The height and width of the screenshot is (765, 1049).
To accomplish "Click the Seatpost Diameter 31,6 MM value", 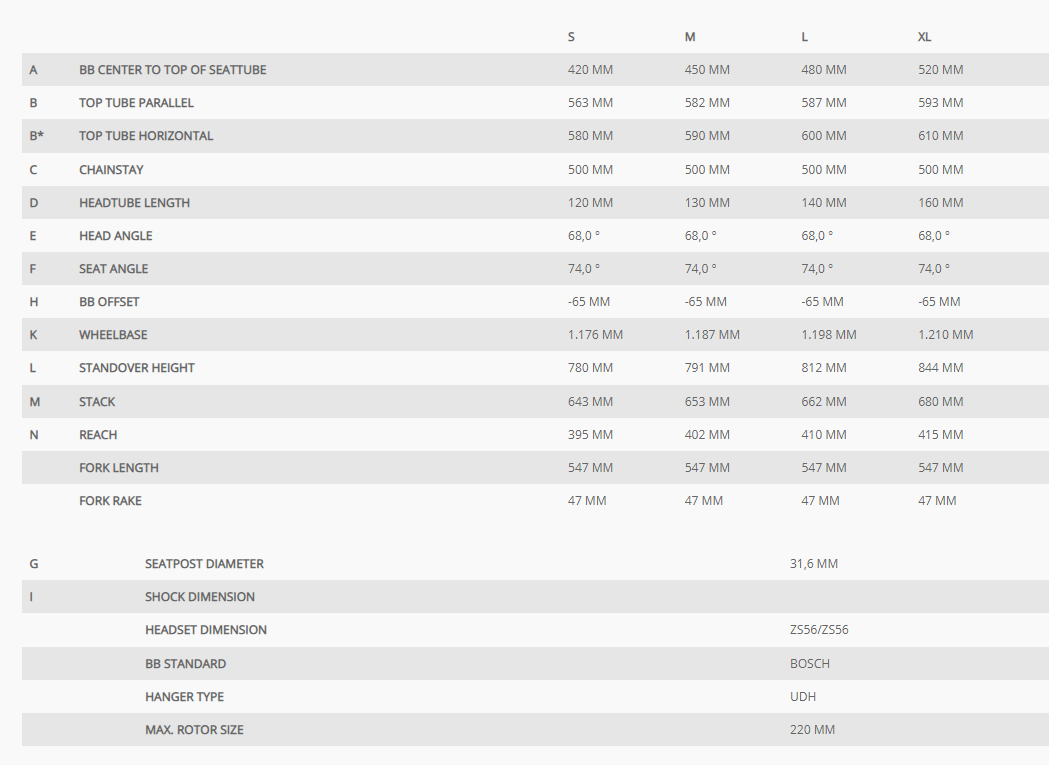I will click(814, 564).
